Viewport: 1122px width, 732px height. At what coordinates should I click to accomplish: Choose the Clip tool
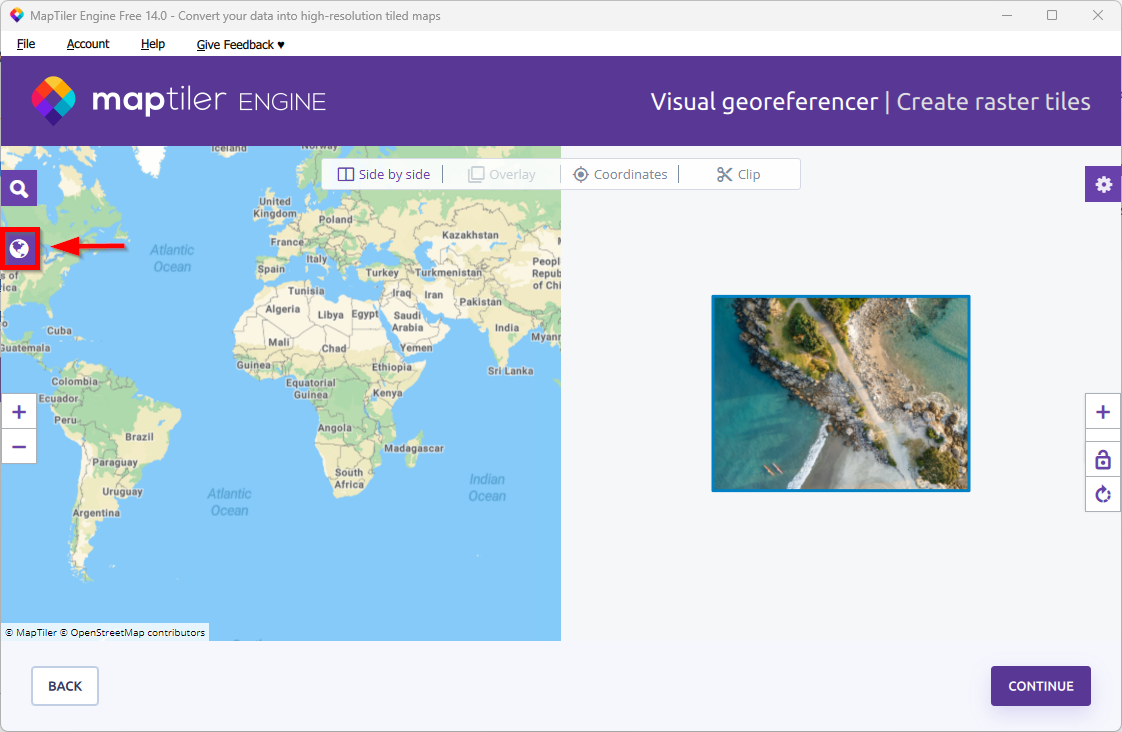[x=738, y=175]
